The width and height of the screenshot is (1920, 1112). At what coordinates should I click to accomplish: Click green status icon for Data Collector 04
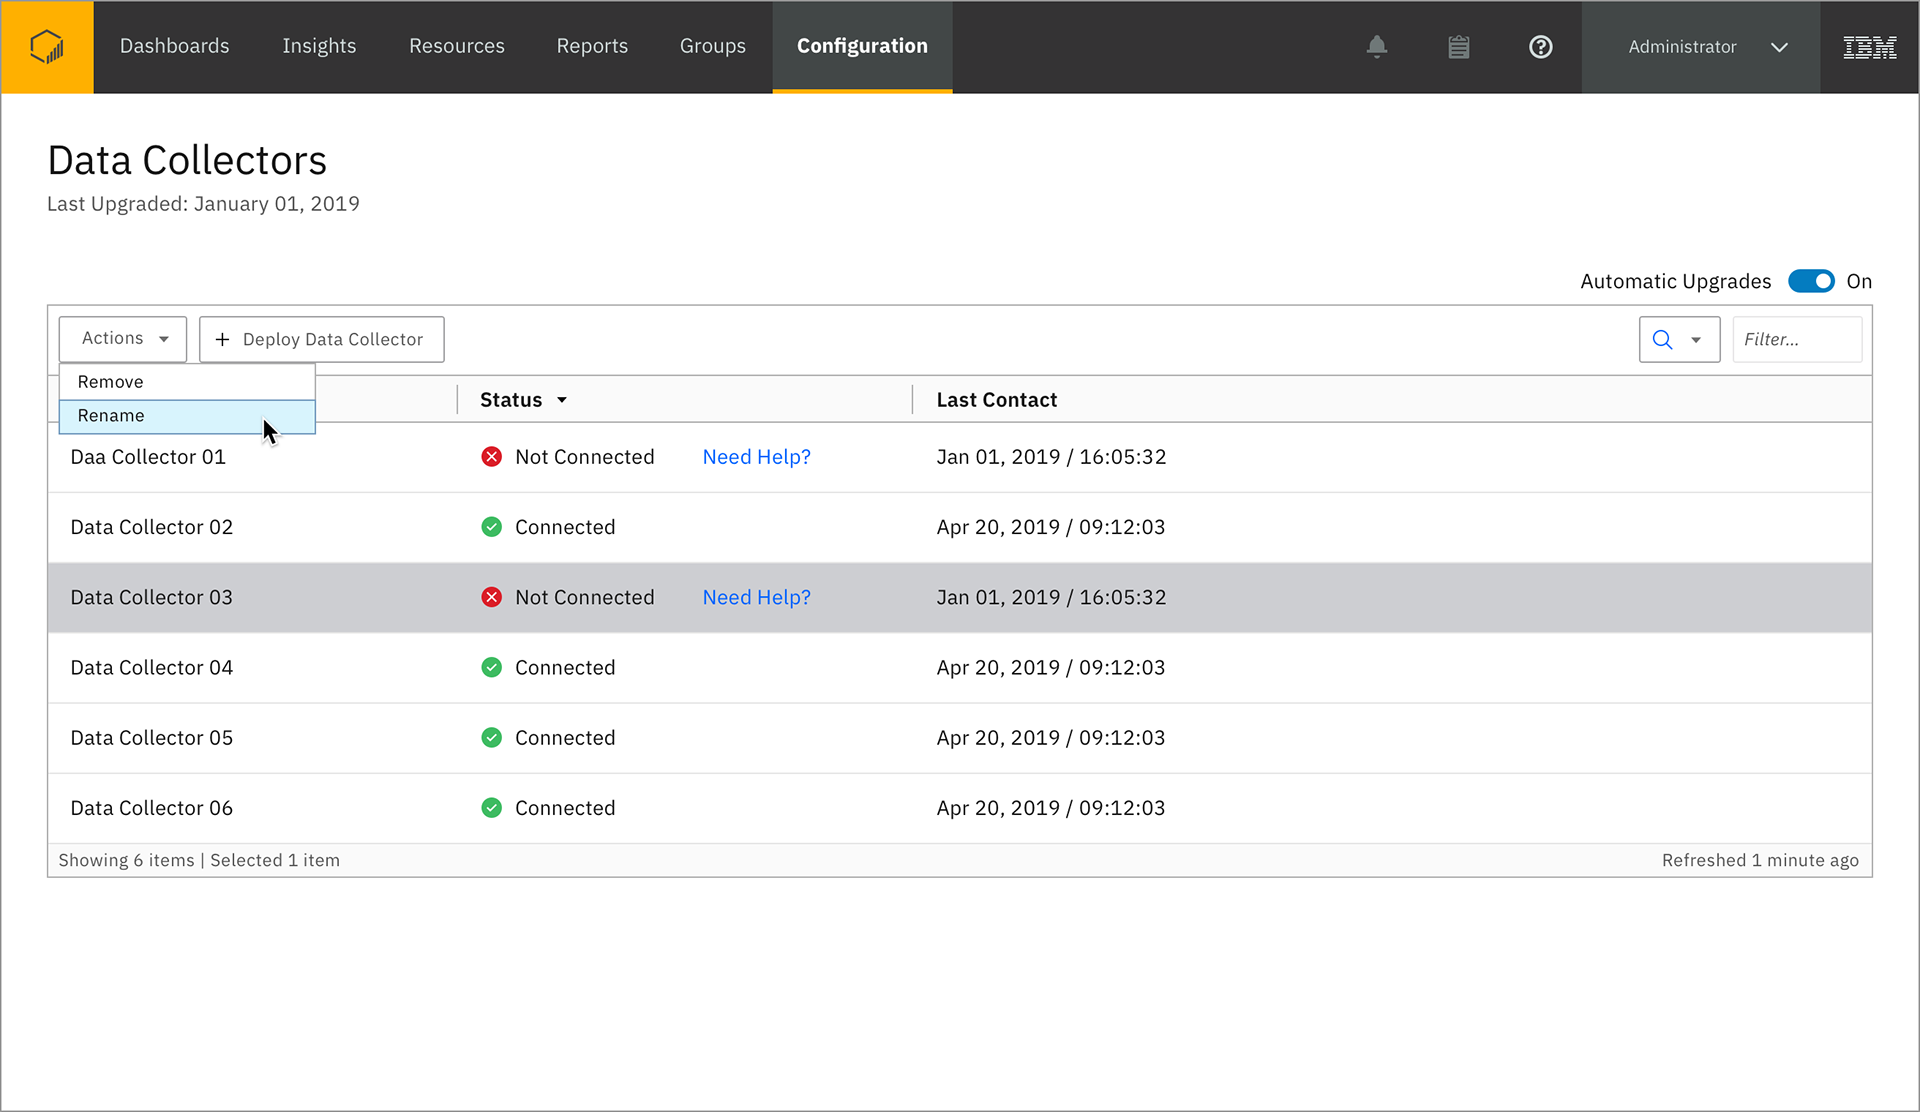point(491,667)
